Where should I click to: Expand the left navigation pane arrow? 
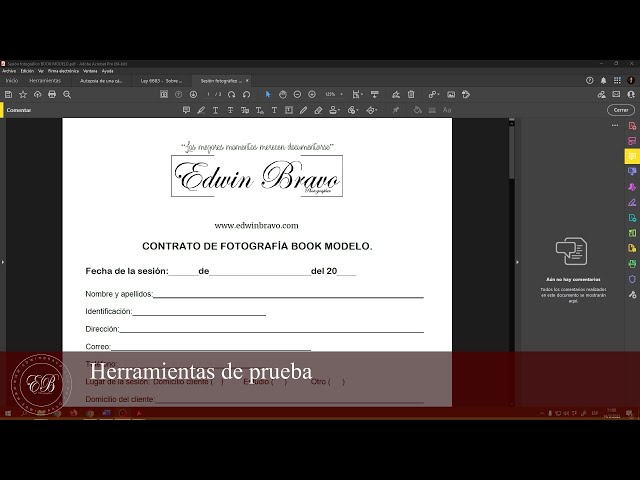coord(2,262)
